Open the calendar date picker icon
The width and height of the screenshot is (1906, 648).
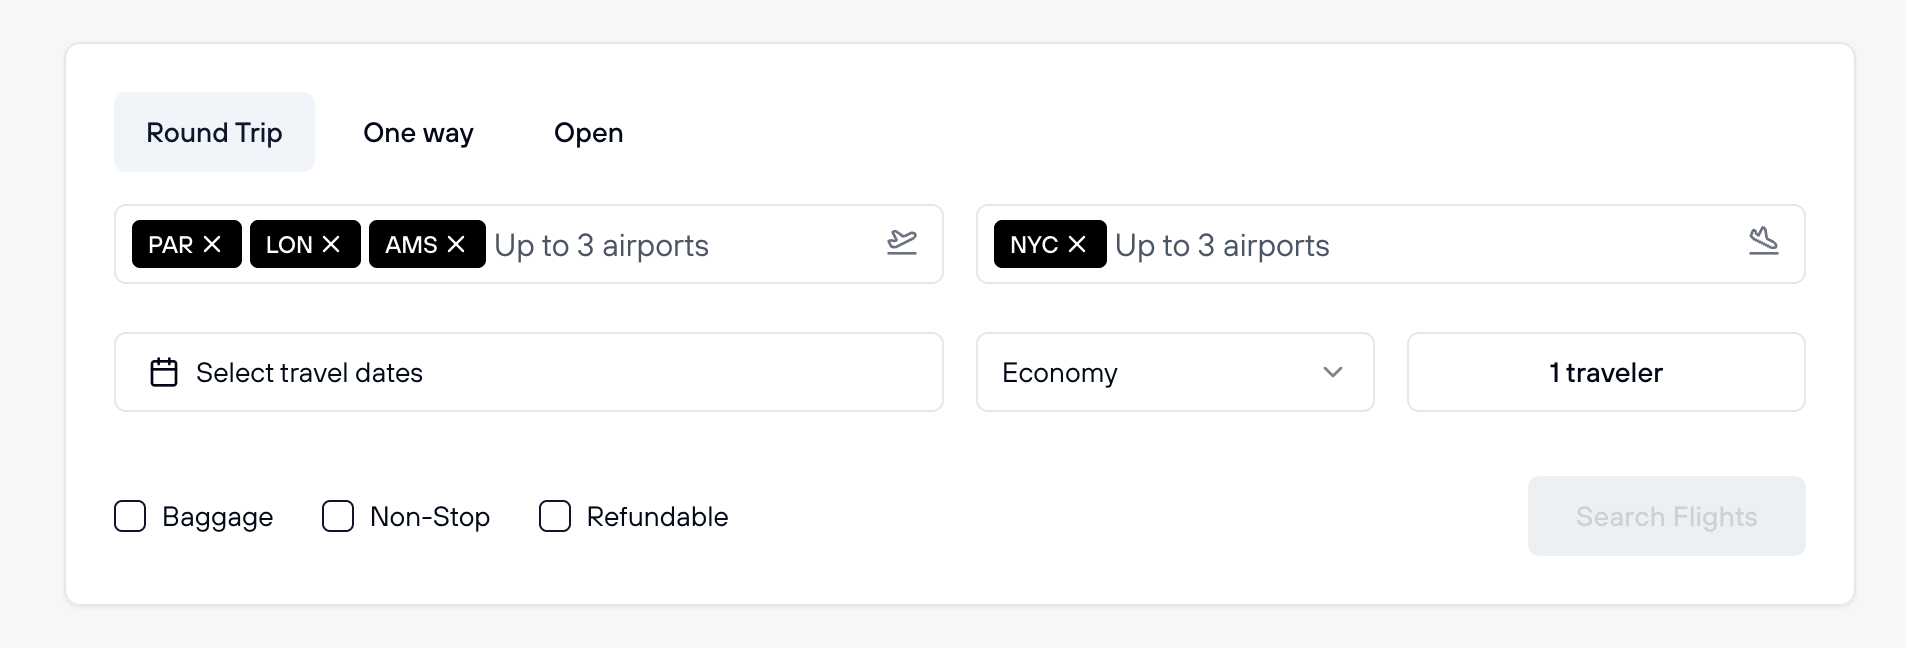click(x=163, y=372)
